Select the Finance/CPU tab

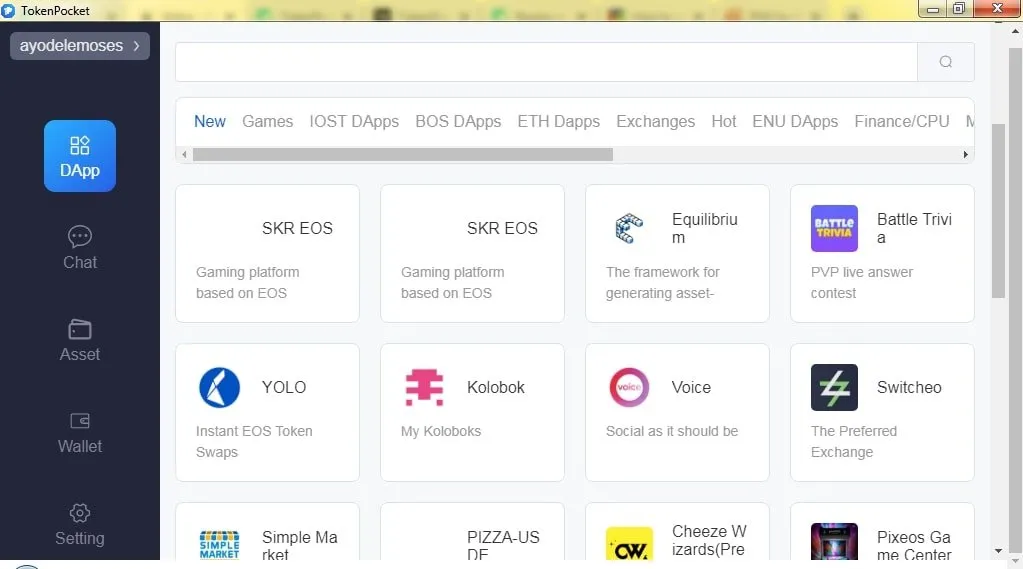point(902,121)
